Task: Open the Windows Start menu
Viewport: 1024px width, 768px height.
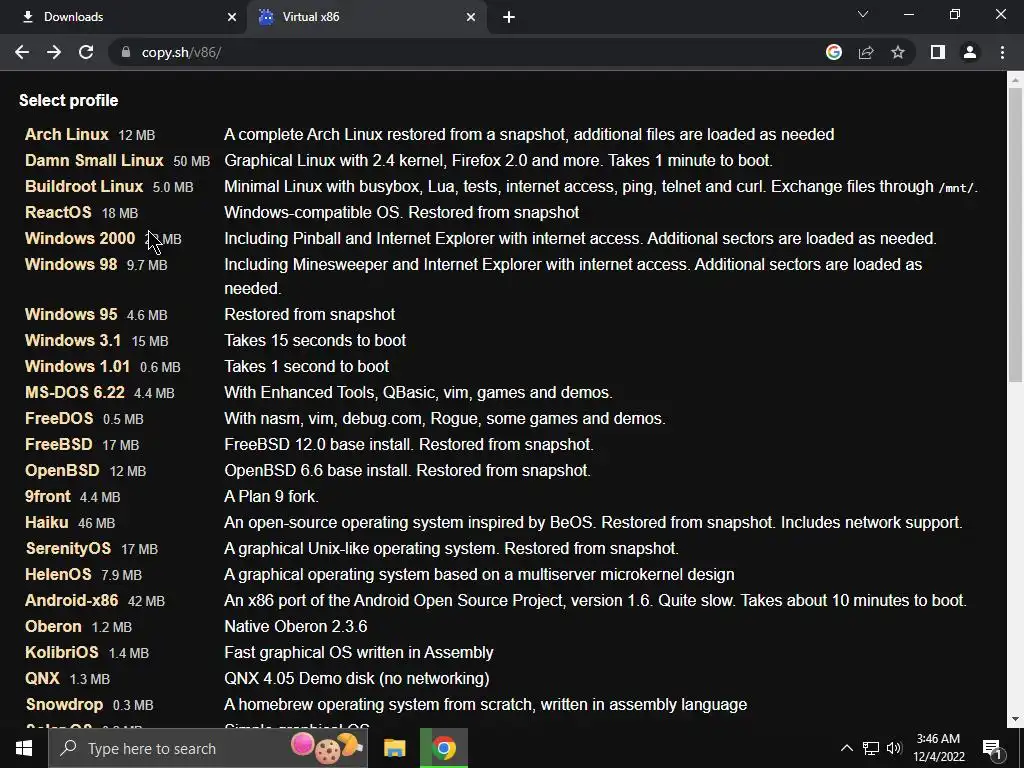Action: click(x=24, y=748)
